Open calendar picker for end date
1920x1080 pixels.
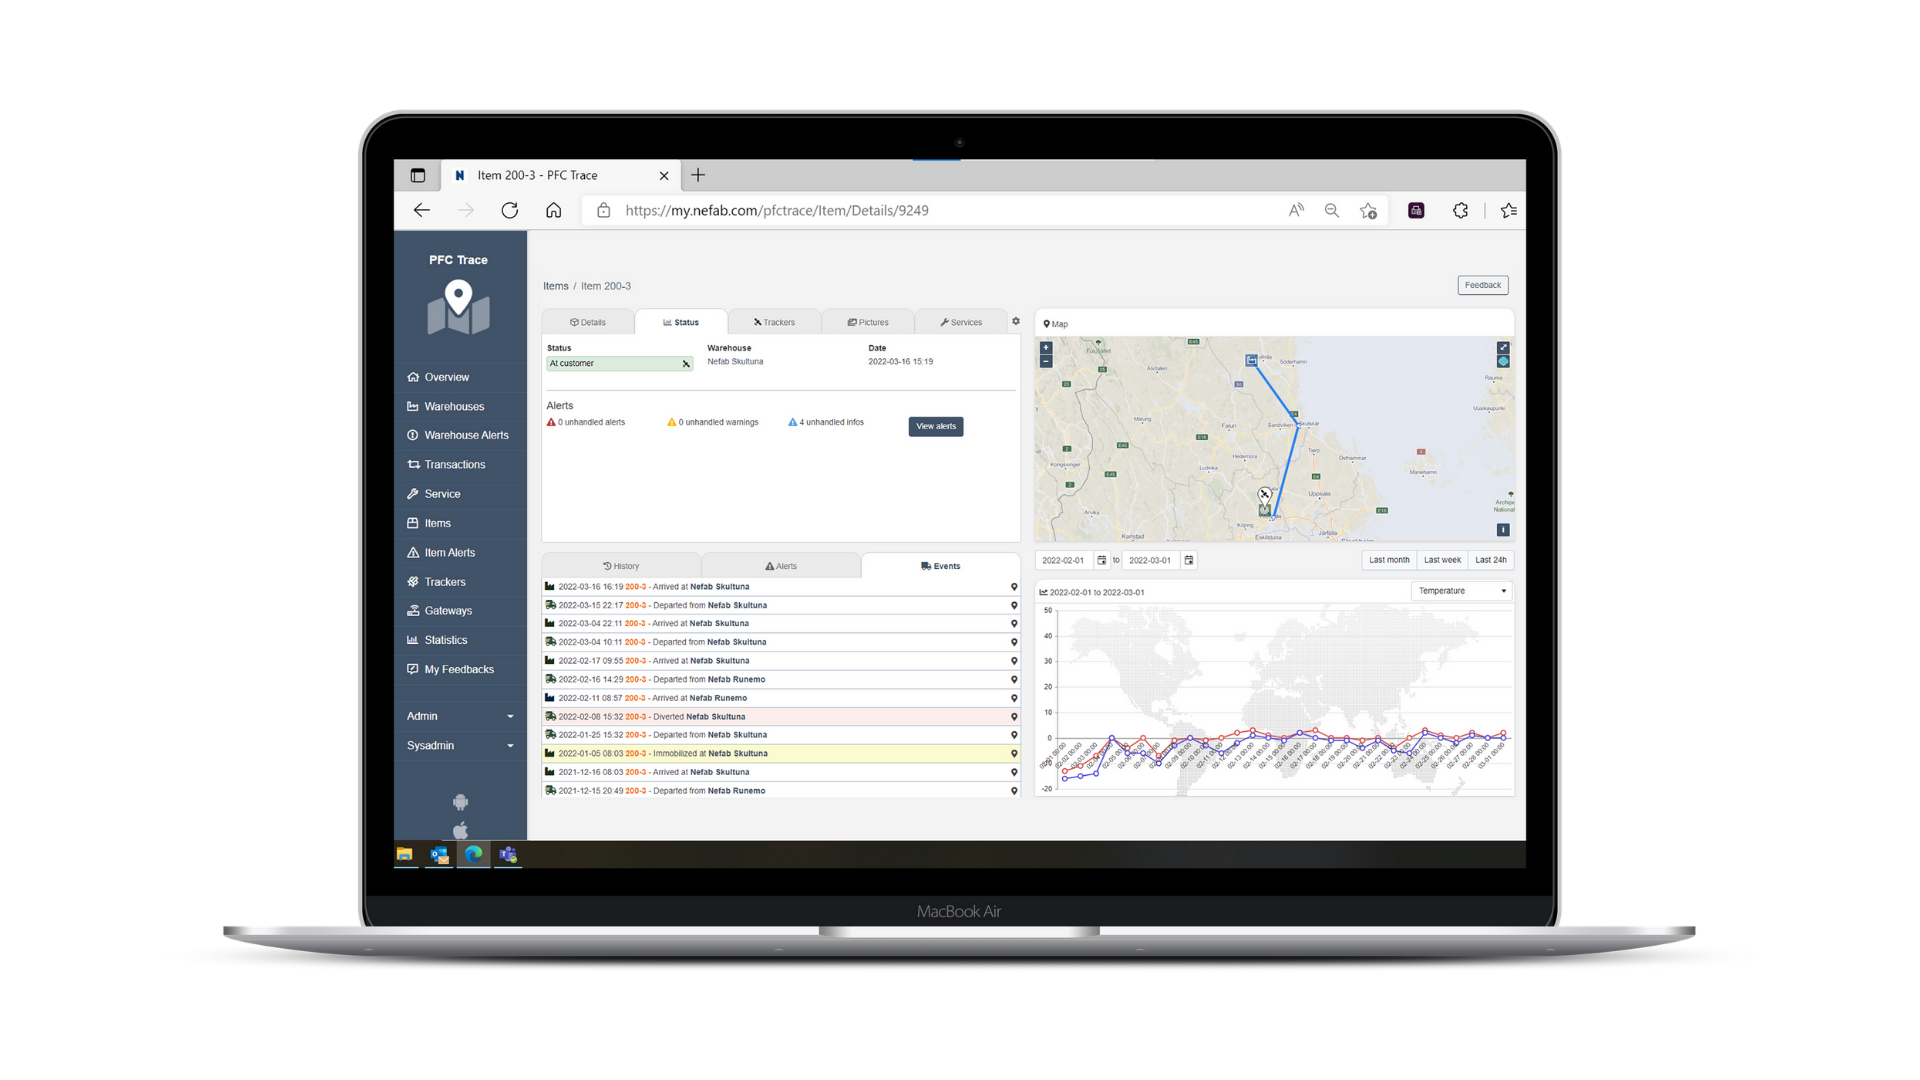coord(1189,560)
